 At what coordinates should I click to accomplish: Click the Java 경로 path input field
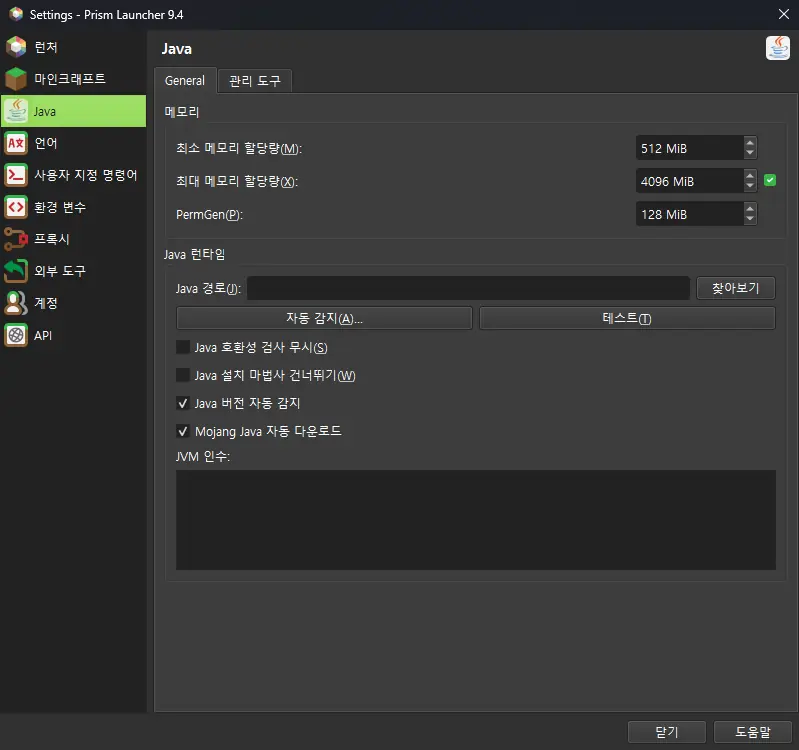pyautogui.click(x=468, y=288)
